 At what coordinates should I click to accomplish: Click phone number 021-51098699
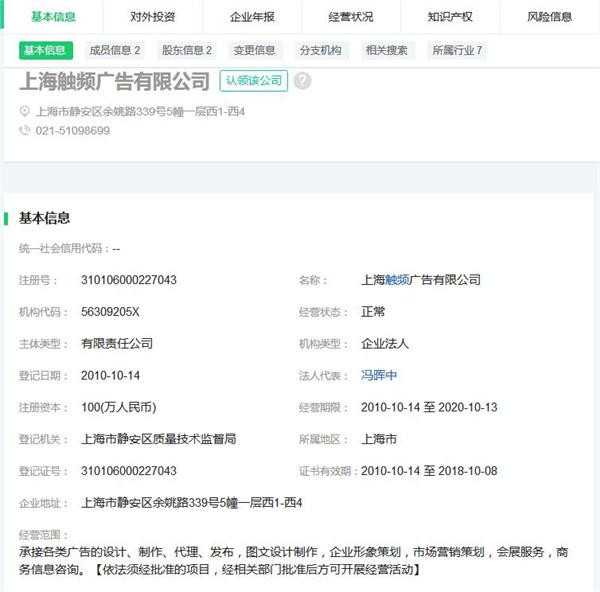pyautogui.click(x=73, y=131)
